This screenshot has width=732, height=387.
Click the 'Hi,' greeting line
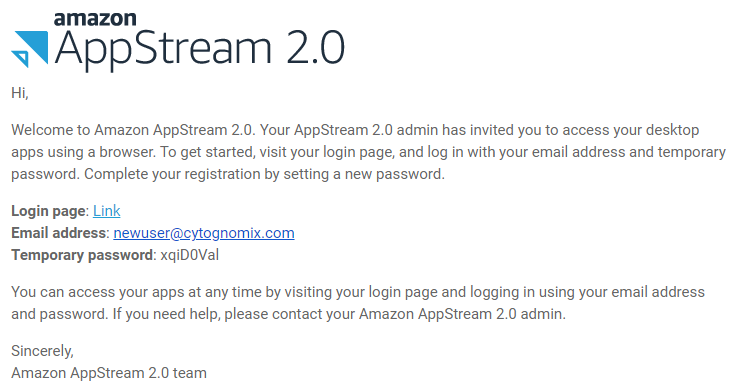(x=20, y=93)
